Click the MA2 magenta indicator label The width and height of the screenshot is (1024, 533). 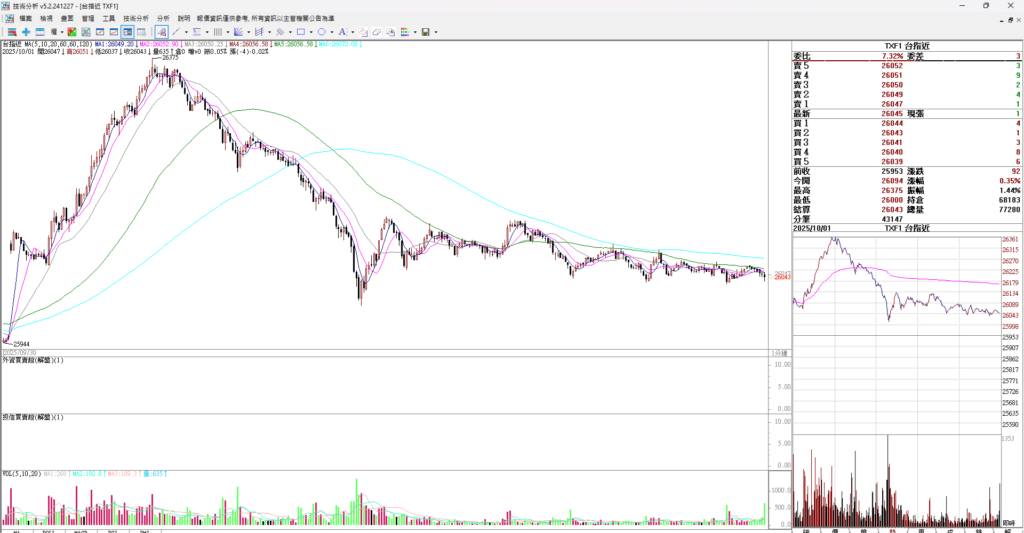tap(160, 44)
